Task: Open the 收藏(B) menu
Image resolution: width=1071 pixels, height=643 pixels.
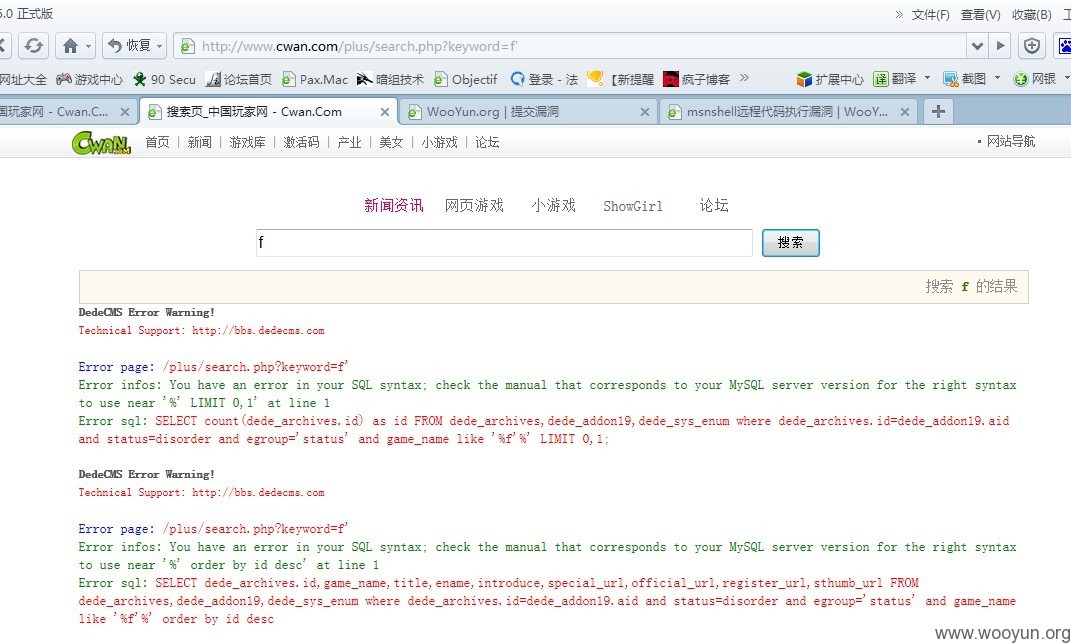Action: (1031, 14)
